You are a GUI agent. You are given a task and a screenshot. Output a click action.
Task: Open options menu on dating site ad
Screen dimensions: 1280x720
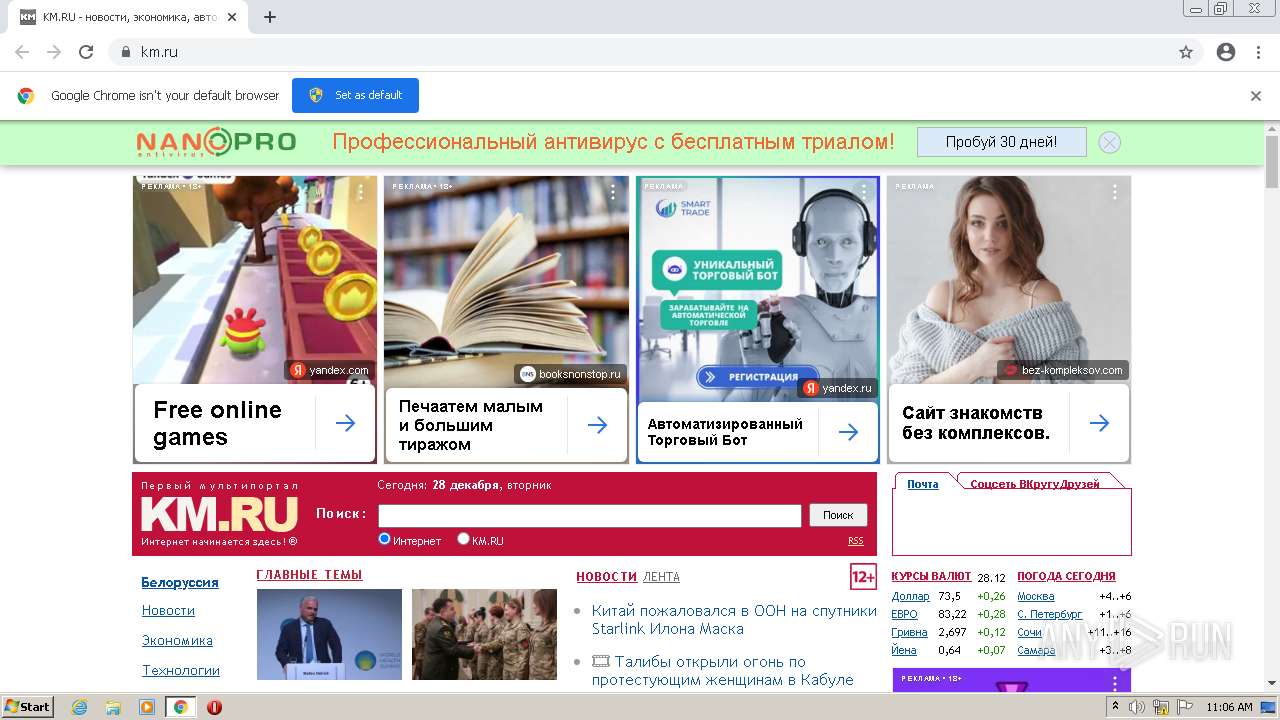(x=1115, y=192)
